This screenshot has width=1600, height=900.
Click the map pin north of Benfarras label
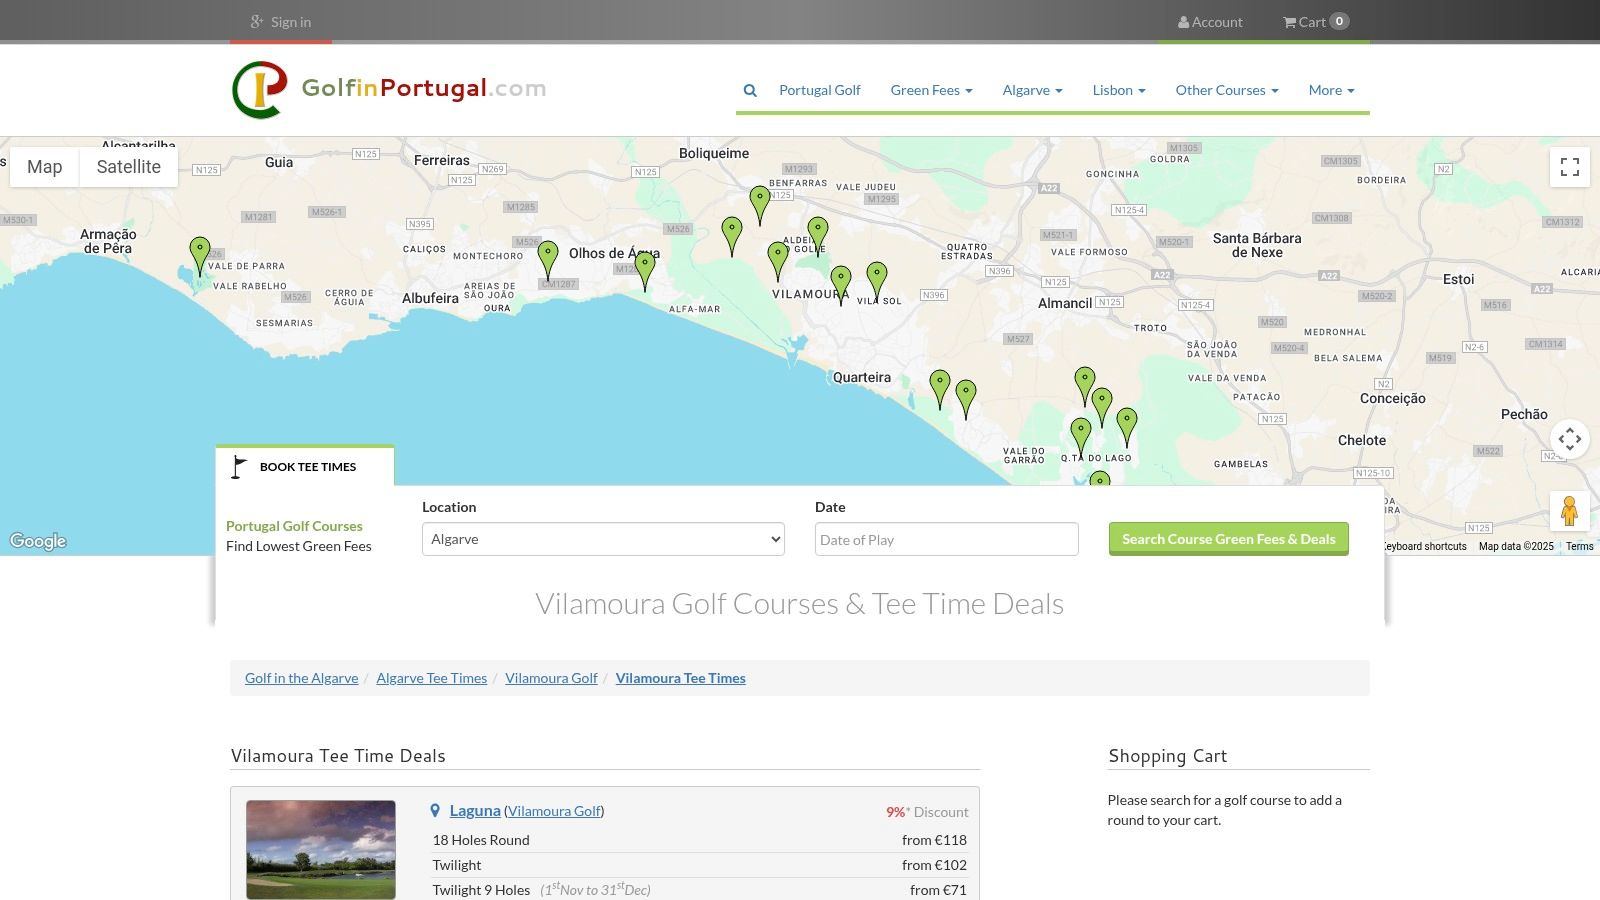760,206
